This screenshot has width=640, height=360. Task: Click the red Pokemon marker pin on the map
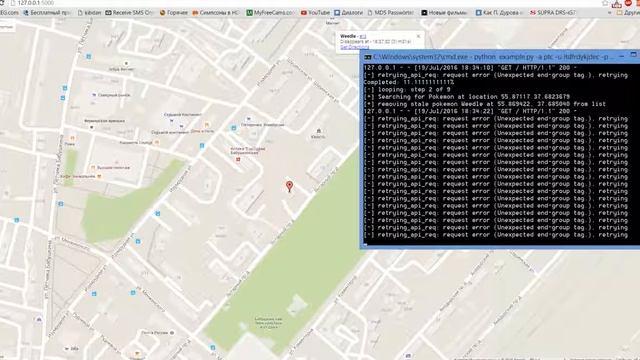(x=289, y=187)
